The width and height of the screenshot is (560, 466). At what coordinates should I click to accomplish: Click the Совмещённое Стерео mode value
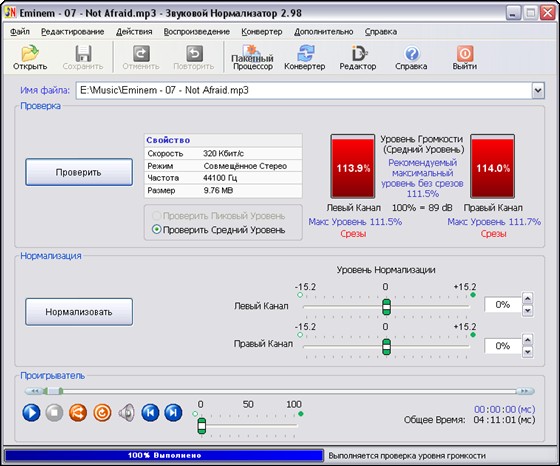245,166
